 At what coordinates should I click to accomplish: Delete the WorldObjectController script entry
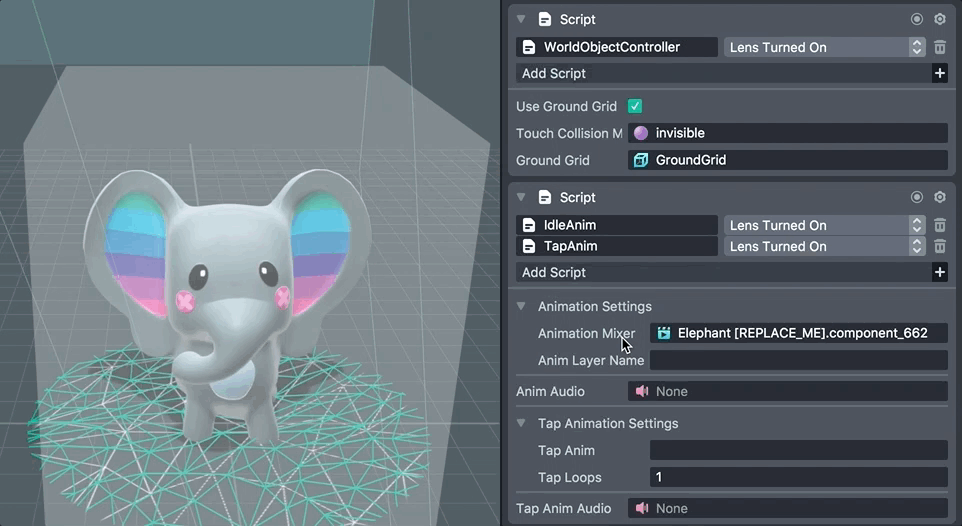[x=940, y=47]
